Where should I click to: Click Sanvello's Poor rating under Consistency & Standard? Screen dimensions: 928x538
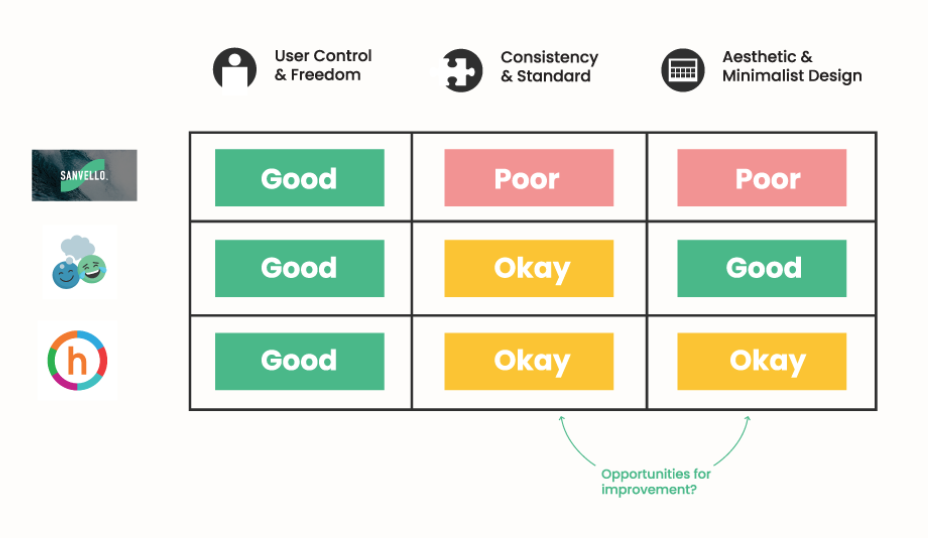click(x=528, y=178)
